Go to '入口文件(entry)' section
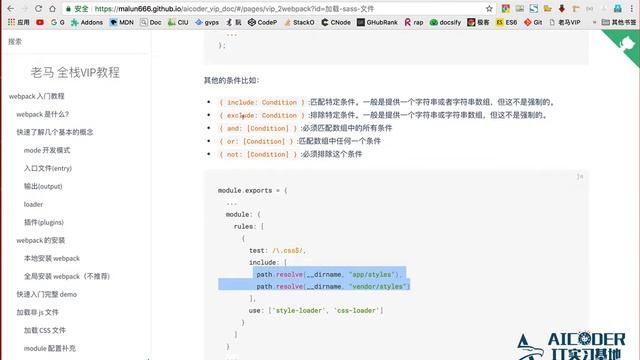Viewport: 640px width, 360px height. pos(48,168)
